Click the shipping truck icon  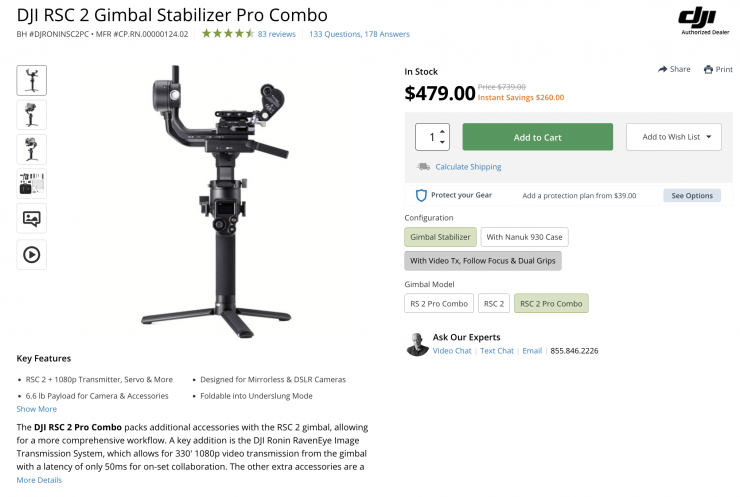click(424, 166)
